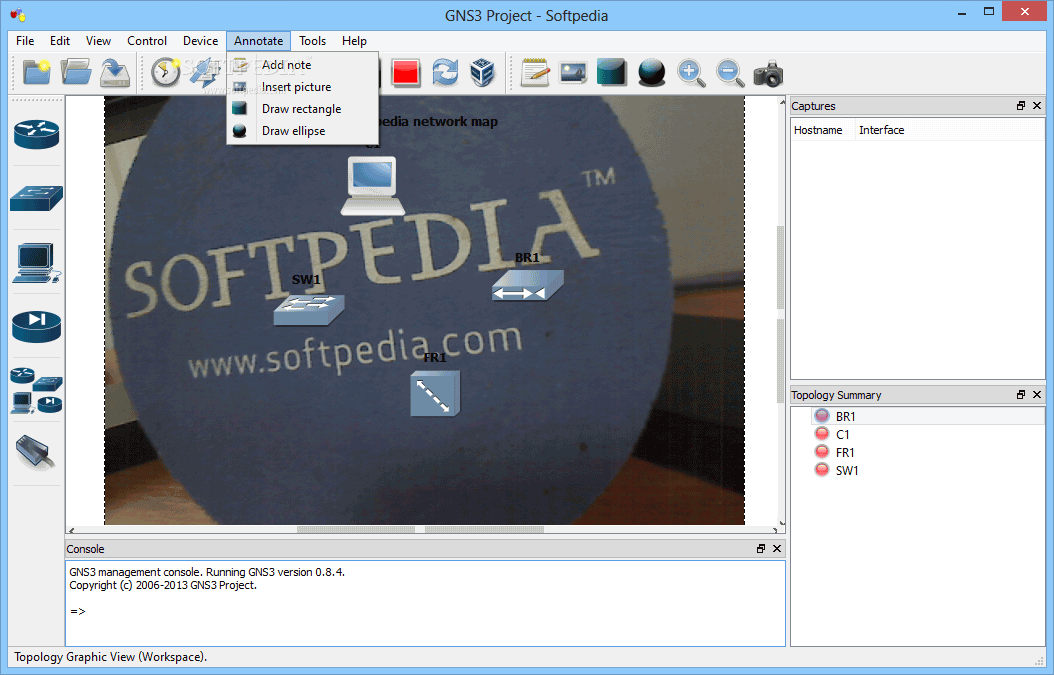Close the Annotate menu
Image resolution: width=1054 pixels, height=675 pixels.
pyautogui.click(x=259, y=41)
